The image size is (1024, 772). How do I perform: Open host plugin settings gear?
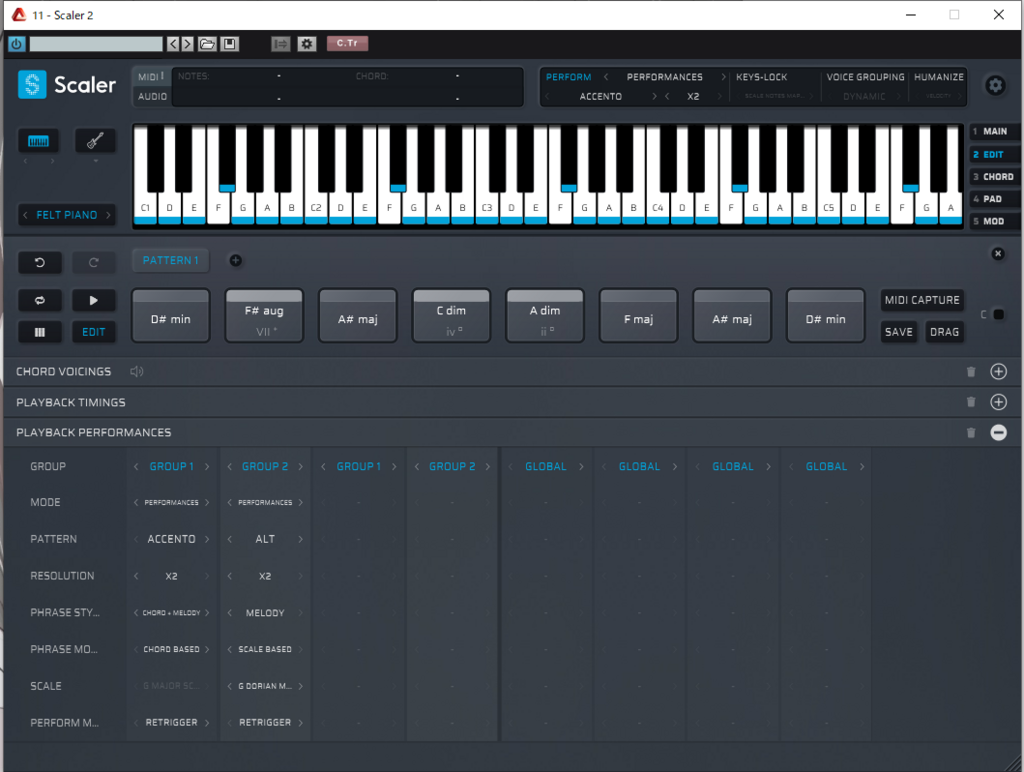coord(307,44)
